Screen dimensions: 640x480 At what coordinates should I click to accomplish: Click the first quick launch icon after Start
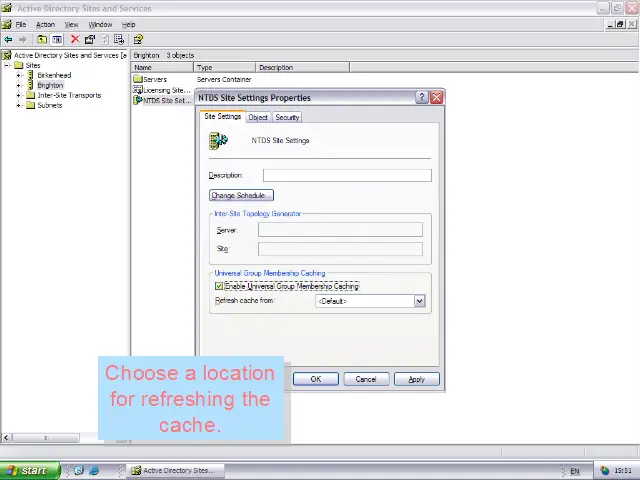coord(79,471)
